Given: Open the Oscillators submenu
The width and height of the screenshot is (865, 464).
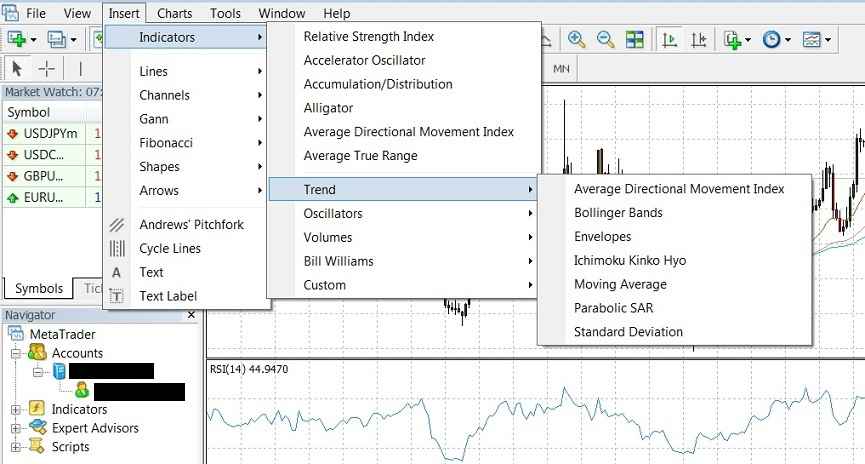Looking at the screenshot, I should (x=333, y=213).
